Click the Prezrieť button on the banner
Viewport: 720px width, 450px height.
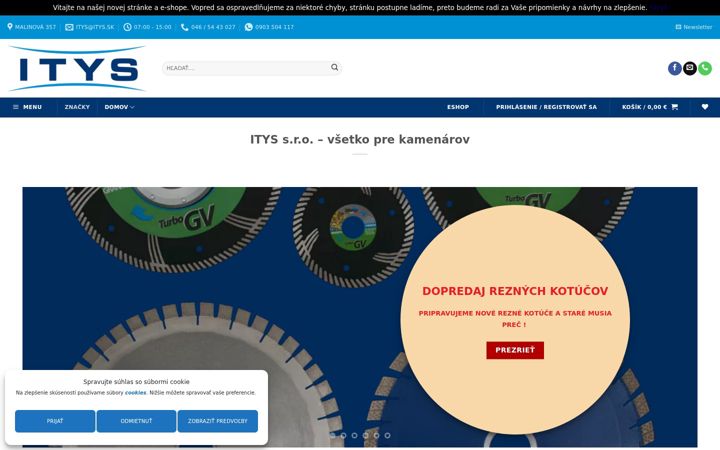click(515, 350)
